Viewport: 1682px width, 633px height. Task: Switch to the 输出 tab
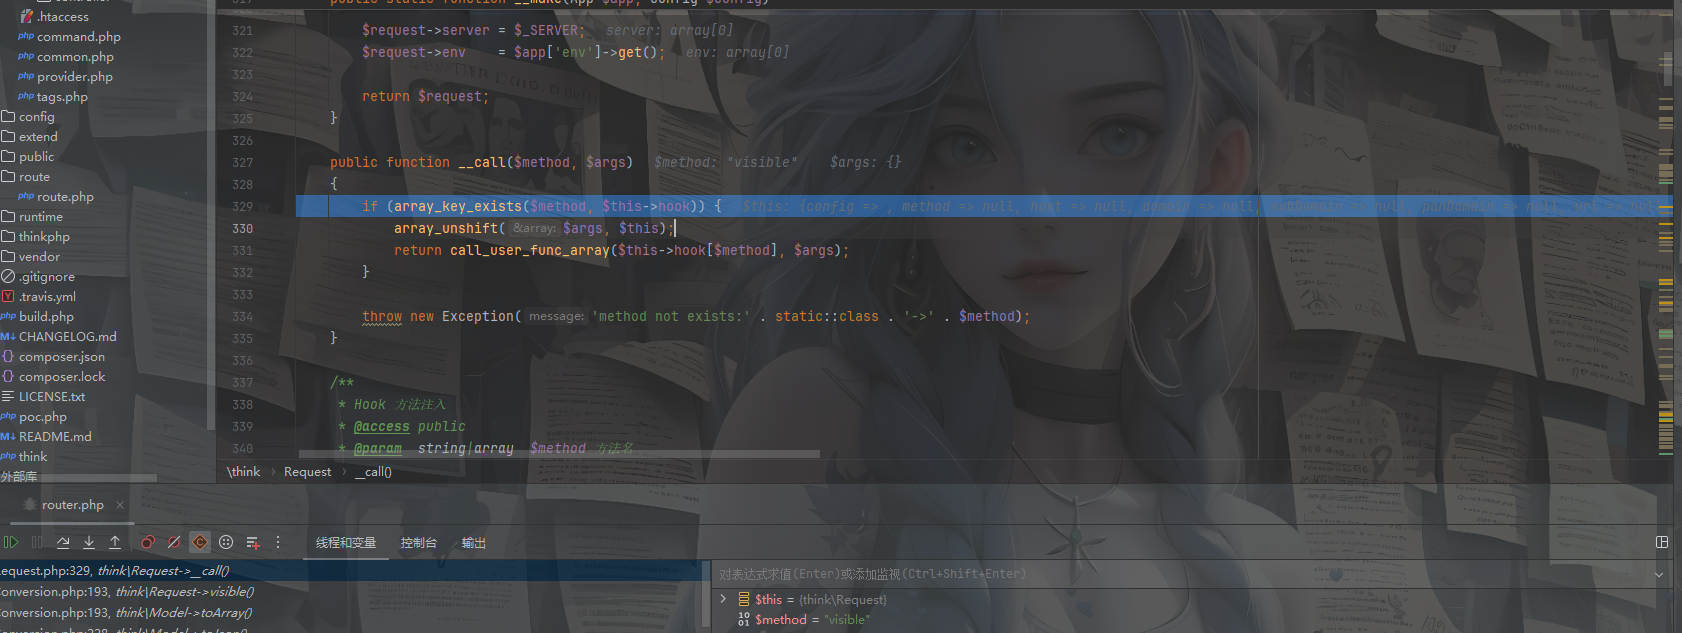[x=473, y=543]
